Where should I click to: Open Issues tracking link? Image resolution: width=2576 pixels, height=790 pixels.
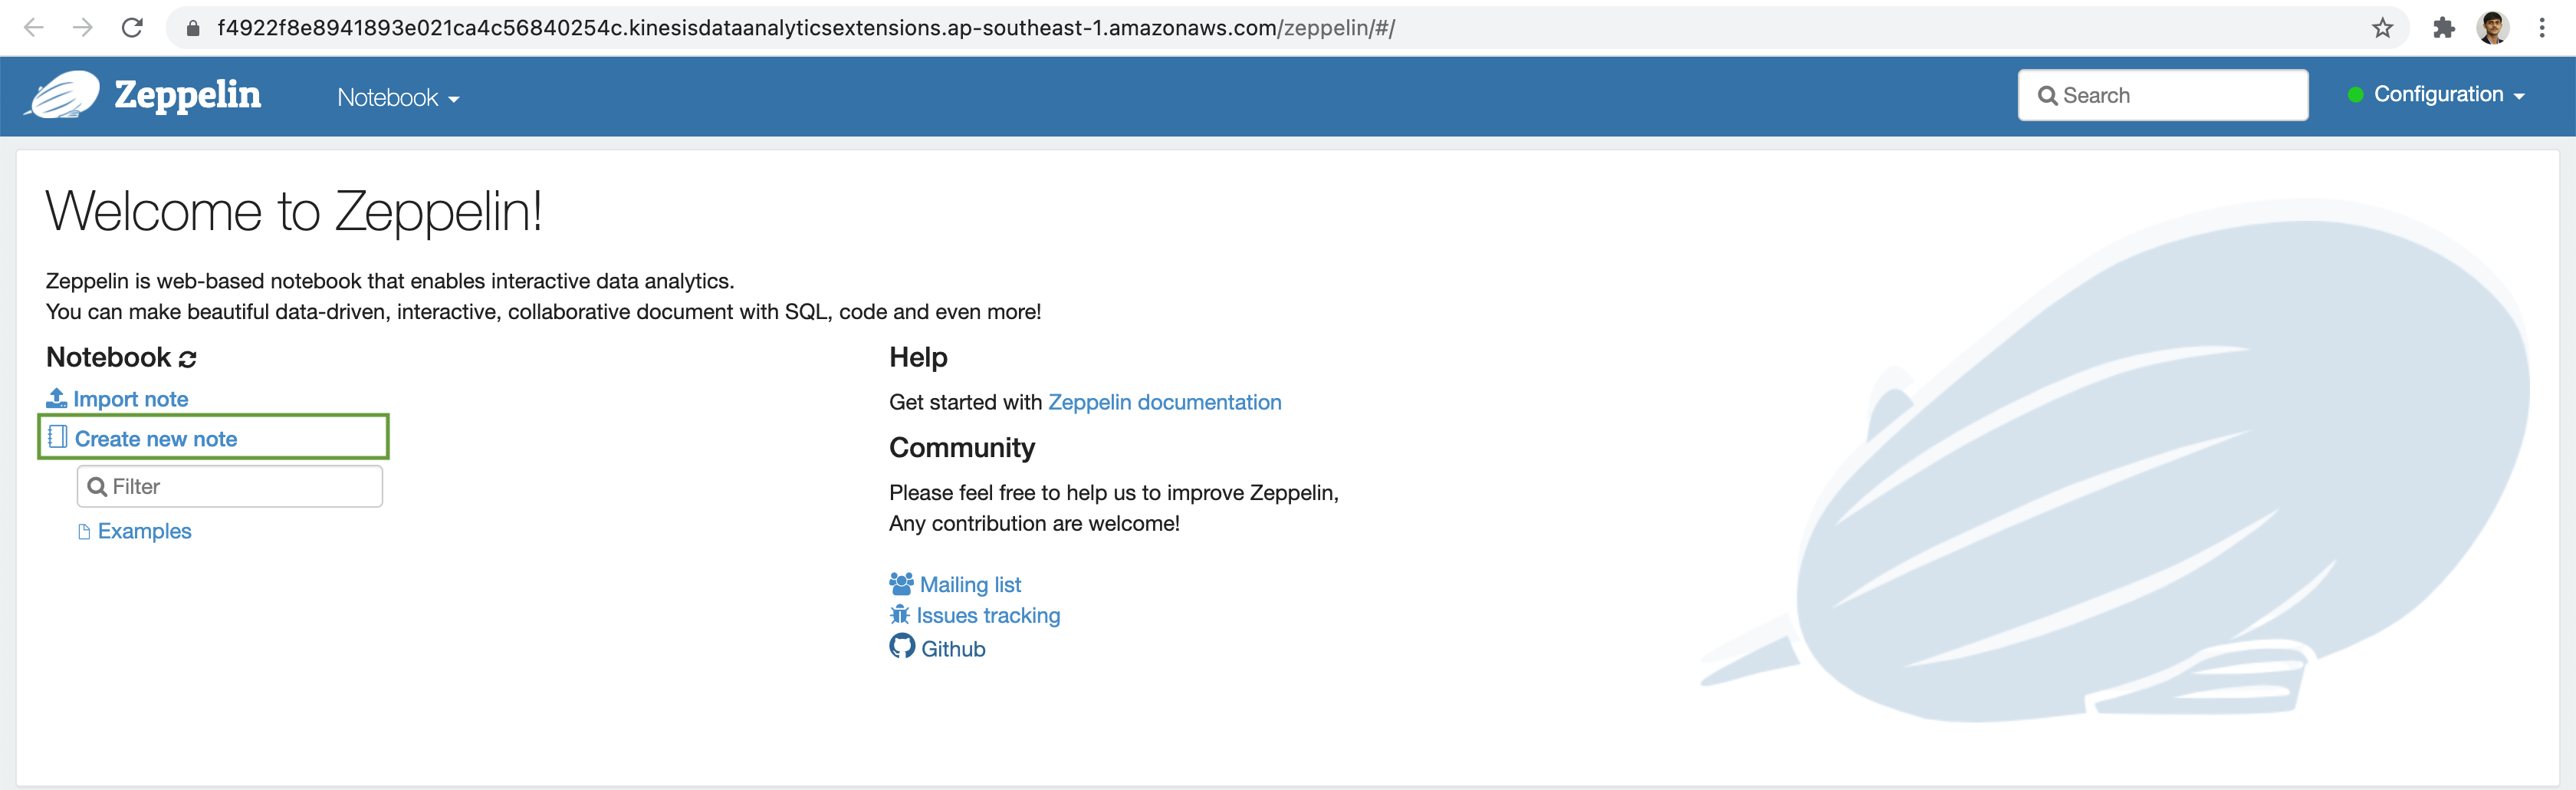tap(988, 615)
